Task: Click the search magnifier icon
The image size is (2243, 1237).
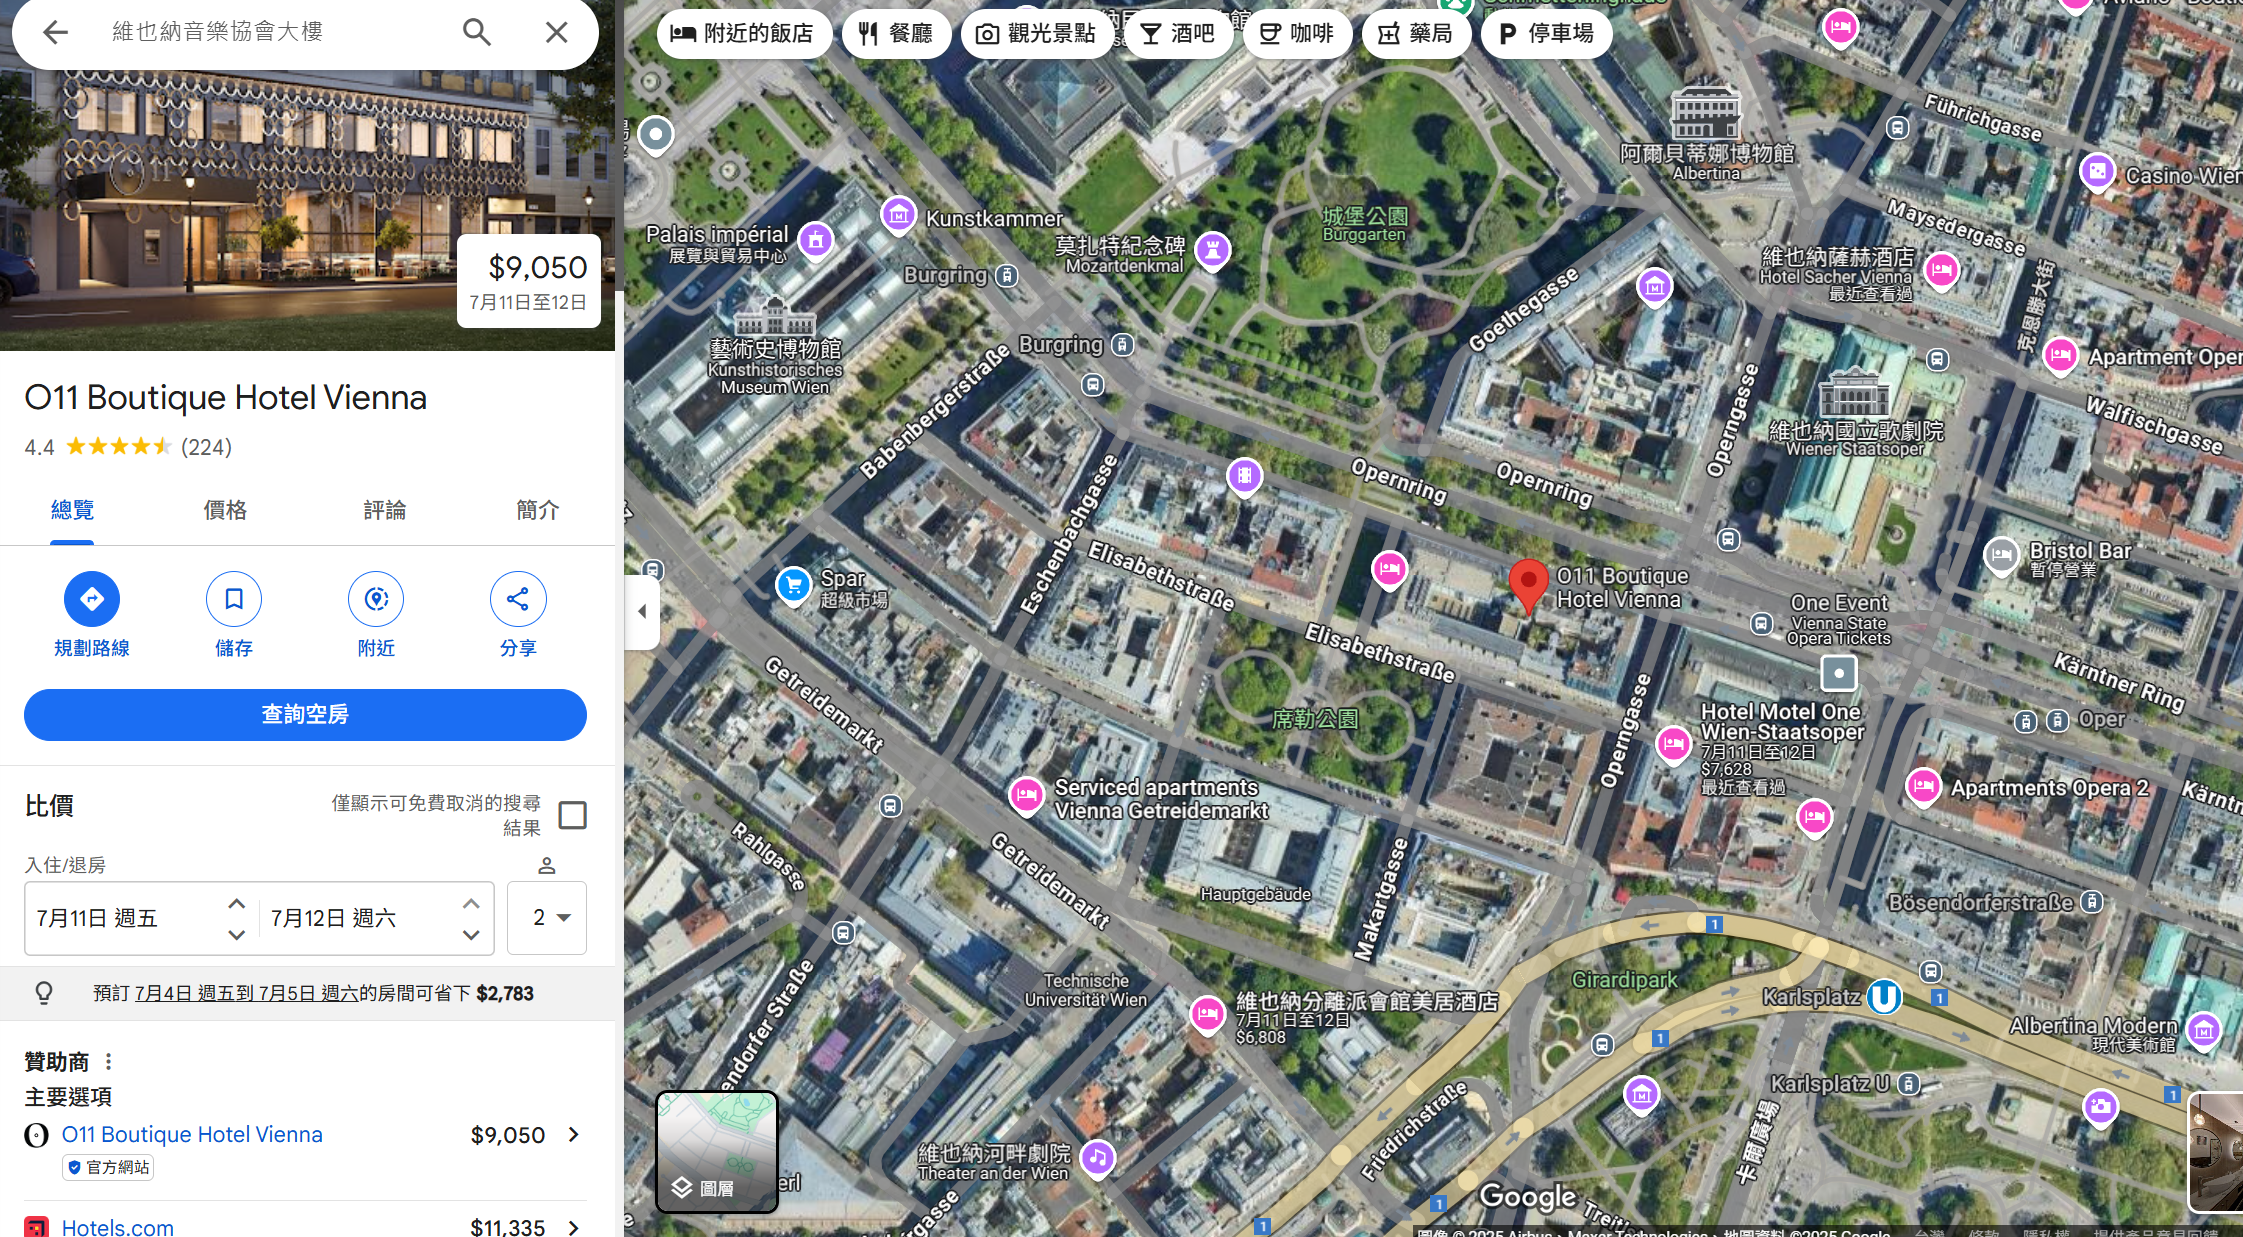Action: click(x=477, y=32)
